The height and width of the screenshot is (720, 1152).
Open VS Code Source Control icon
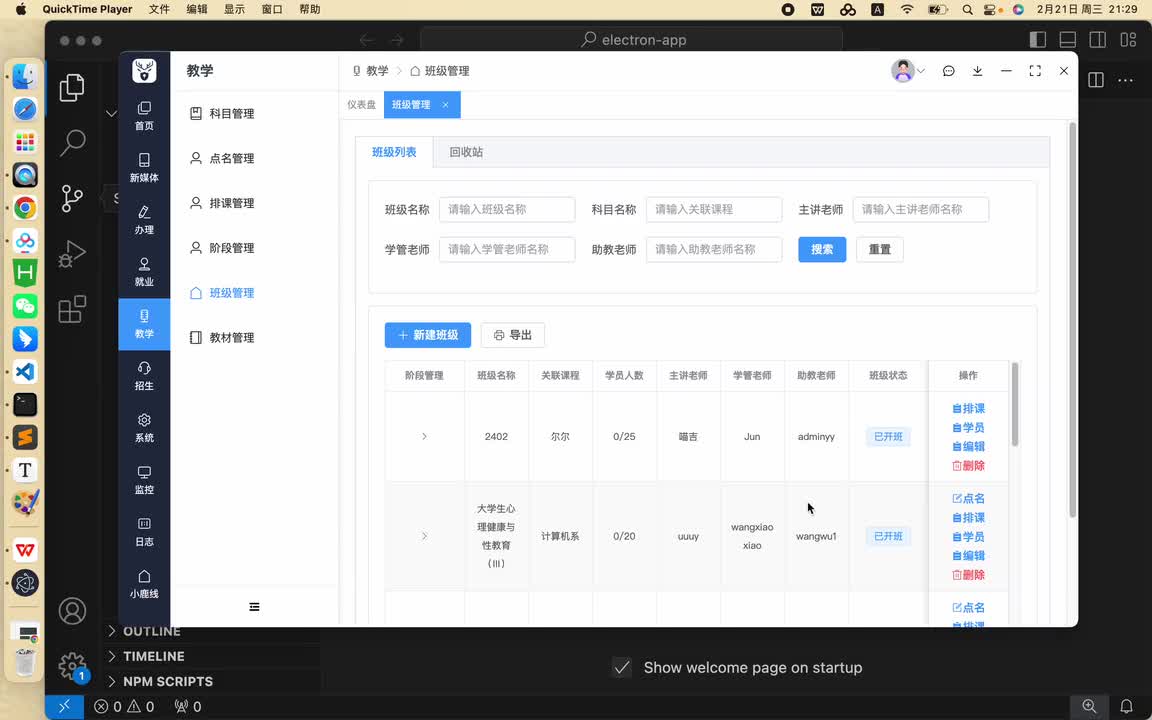pos(72,198)
